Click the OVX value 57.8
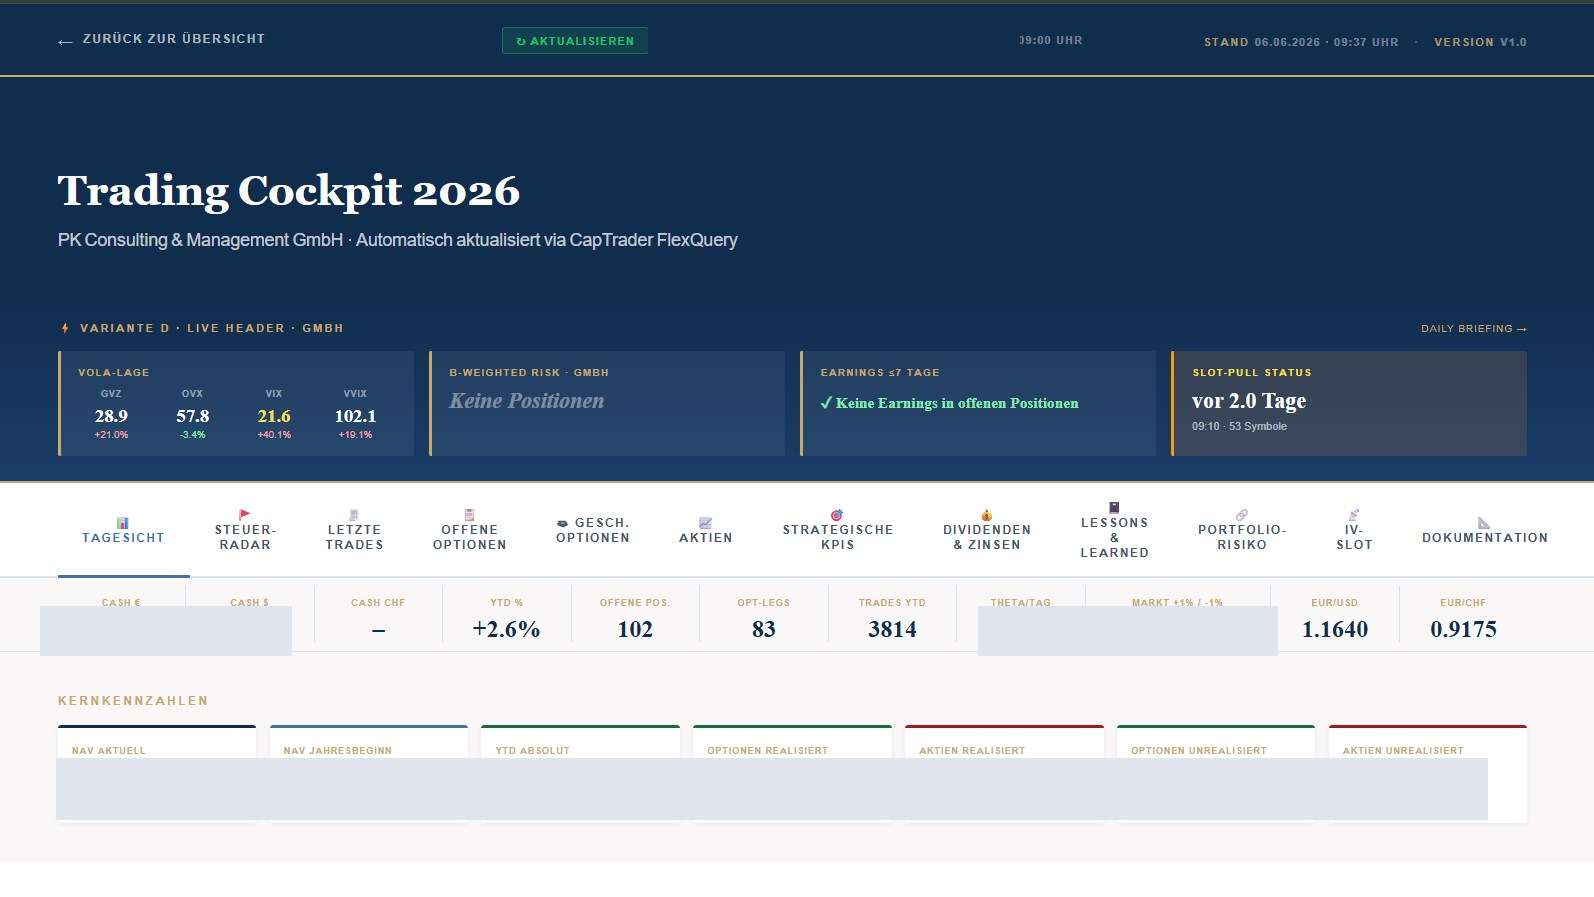Image resolution: width=1594 pixels, height=897 pixels. [193, 416]
